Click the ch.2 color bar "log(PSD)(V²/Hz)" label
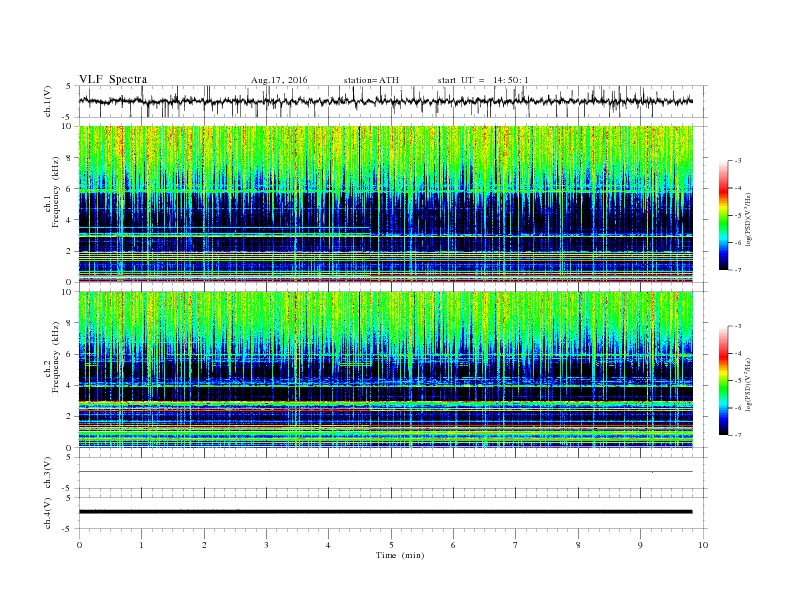792x612 pixels. [748, 384]
